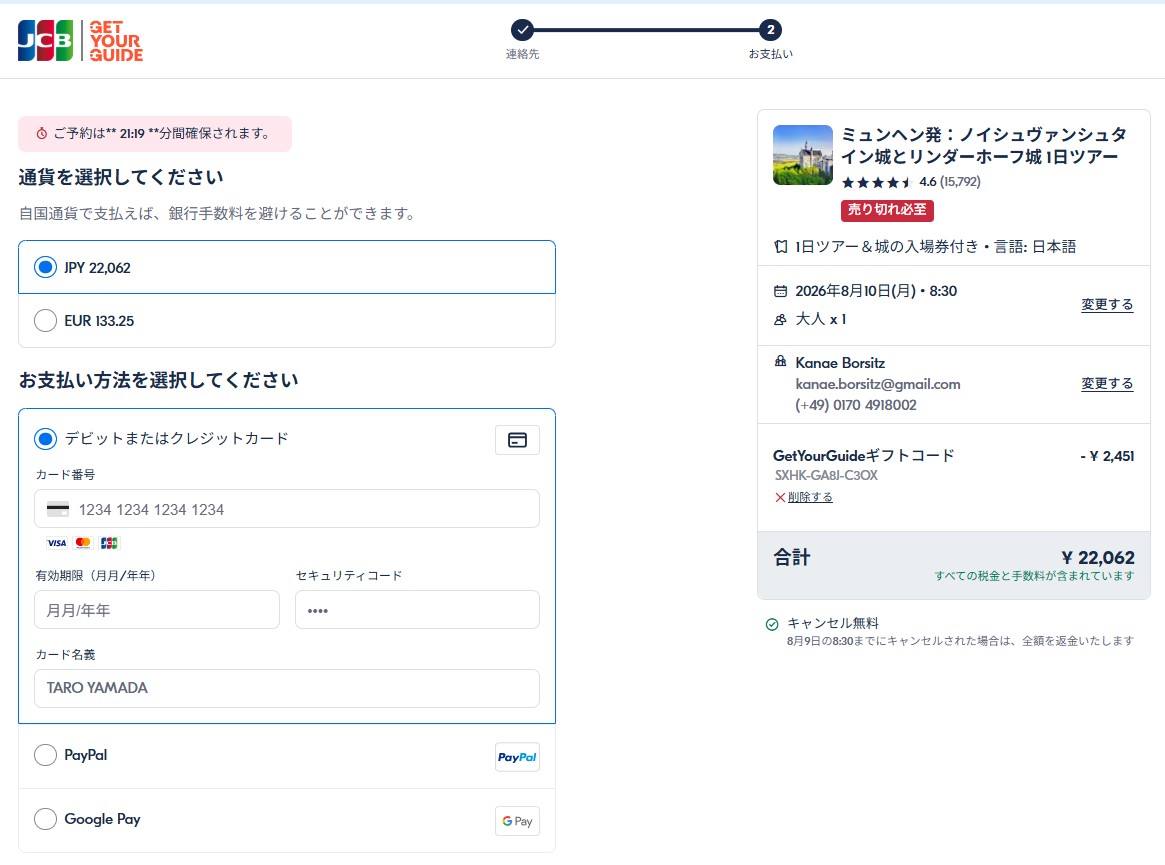Click the red X icon next to 削除する
The height and width of the screenshot is (865, 1165).
coord(780,497)
